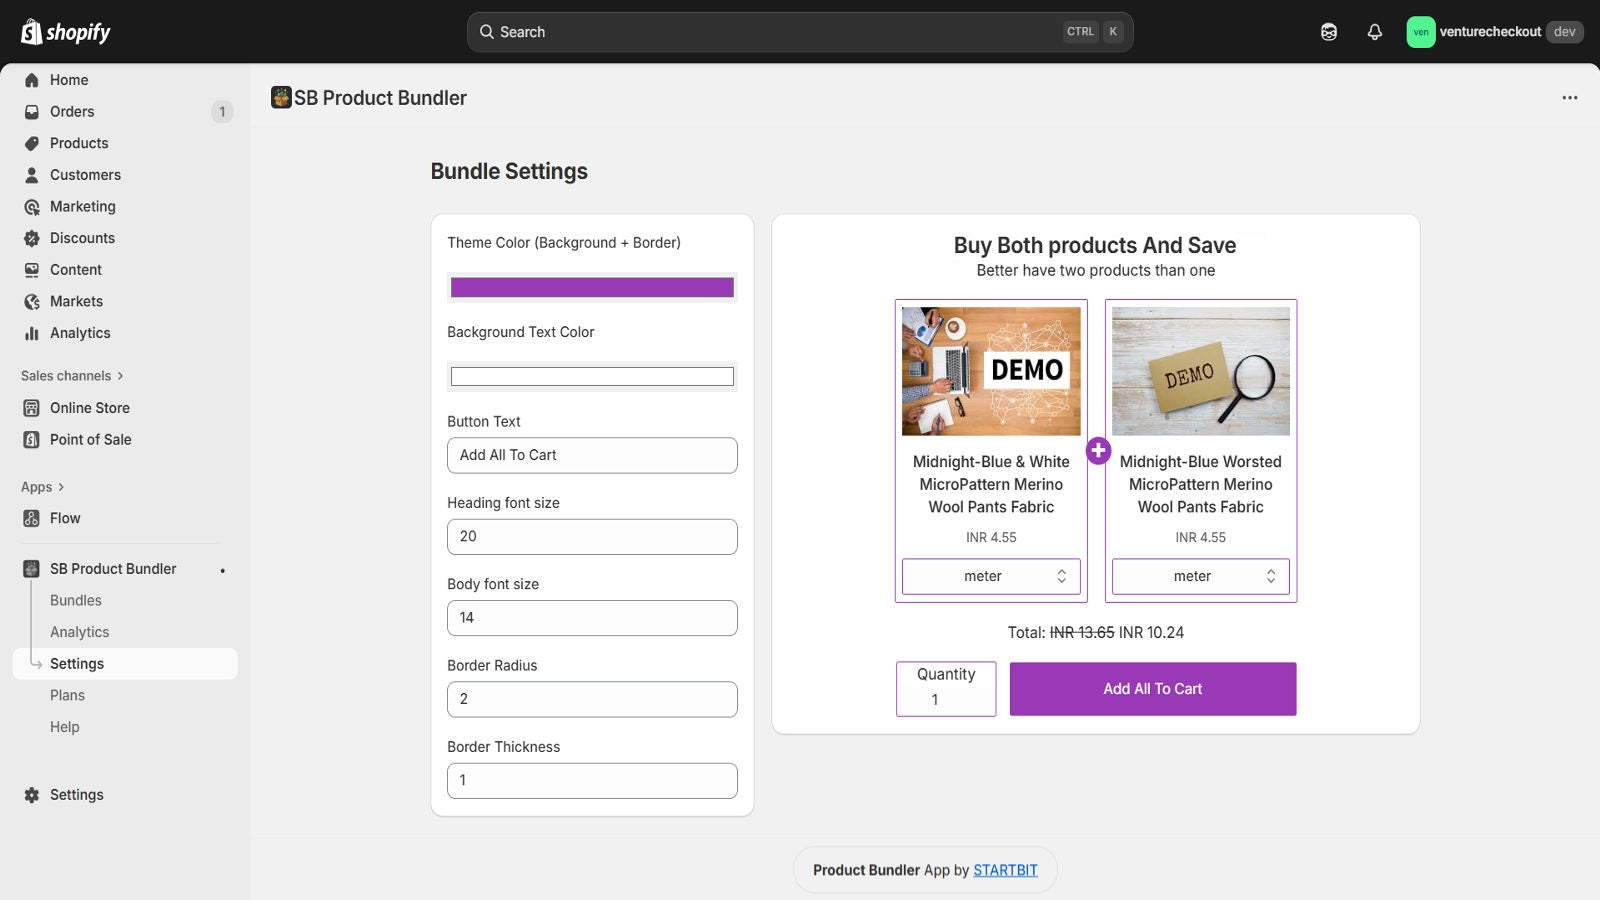Open the white Background Text Color swatch

592,377
